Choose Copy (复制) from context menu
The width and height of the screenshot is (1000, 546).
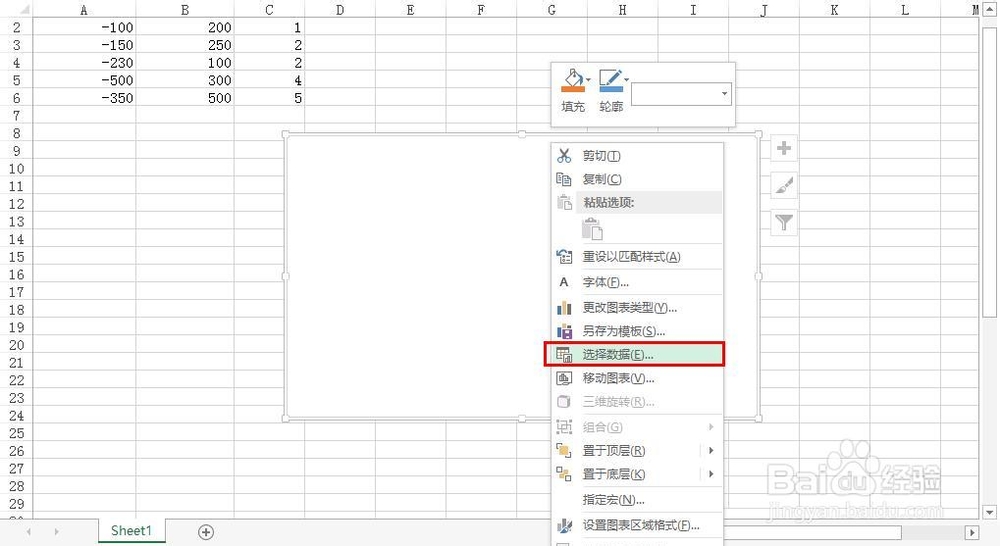636,179
